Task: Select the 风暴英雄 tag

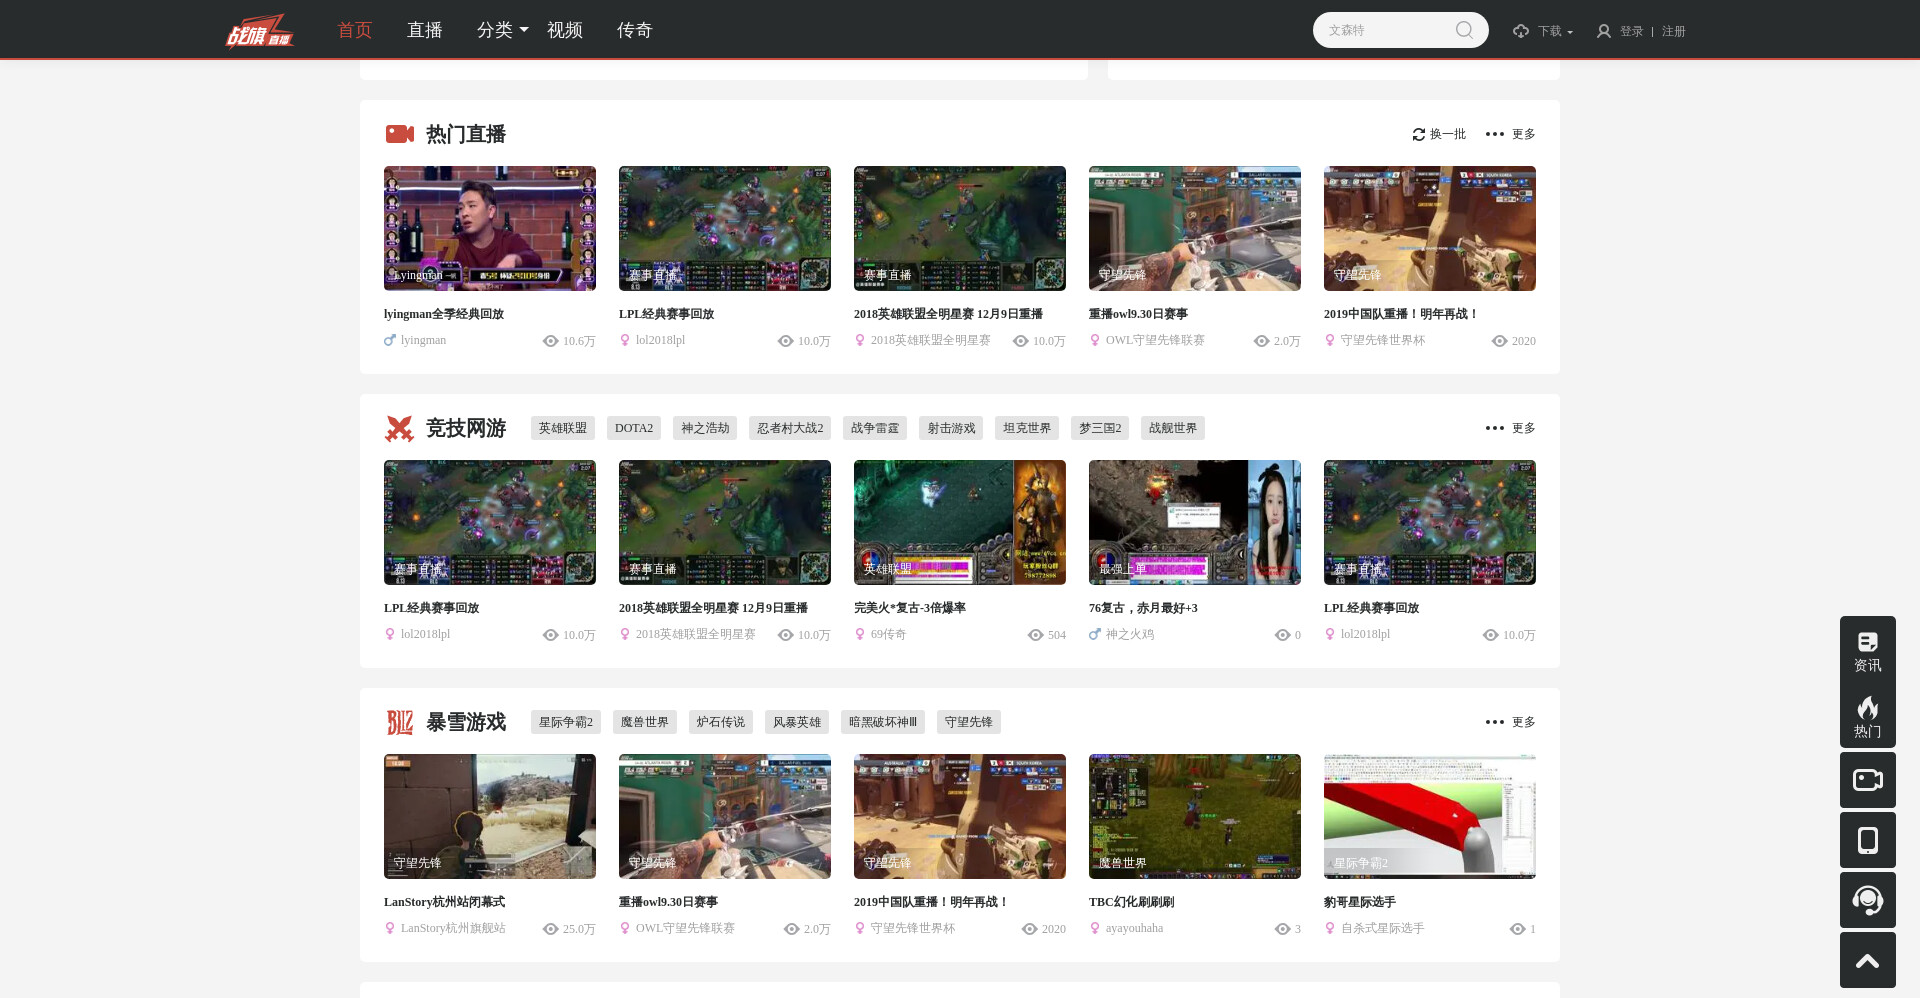Action: click(x=797, y=722)
